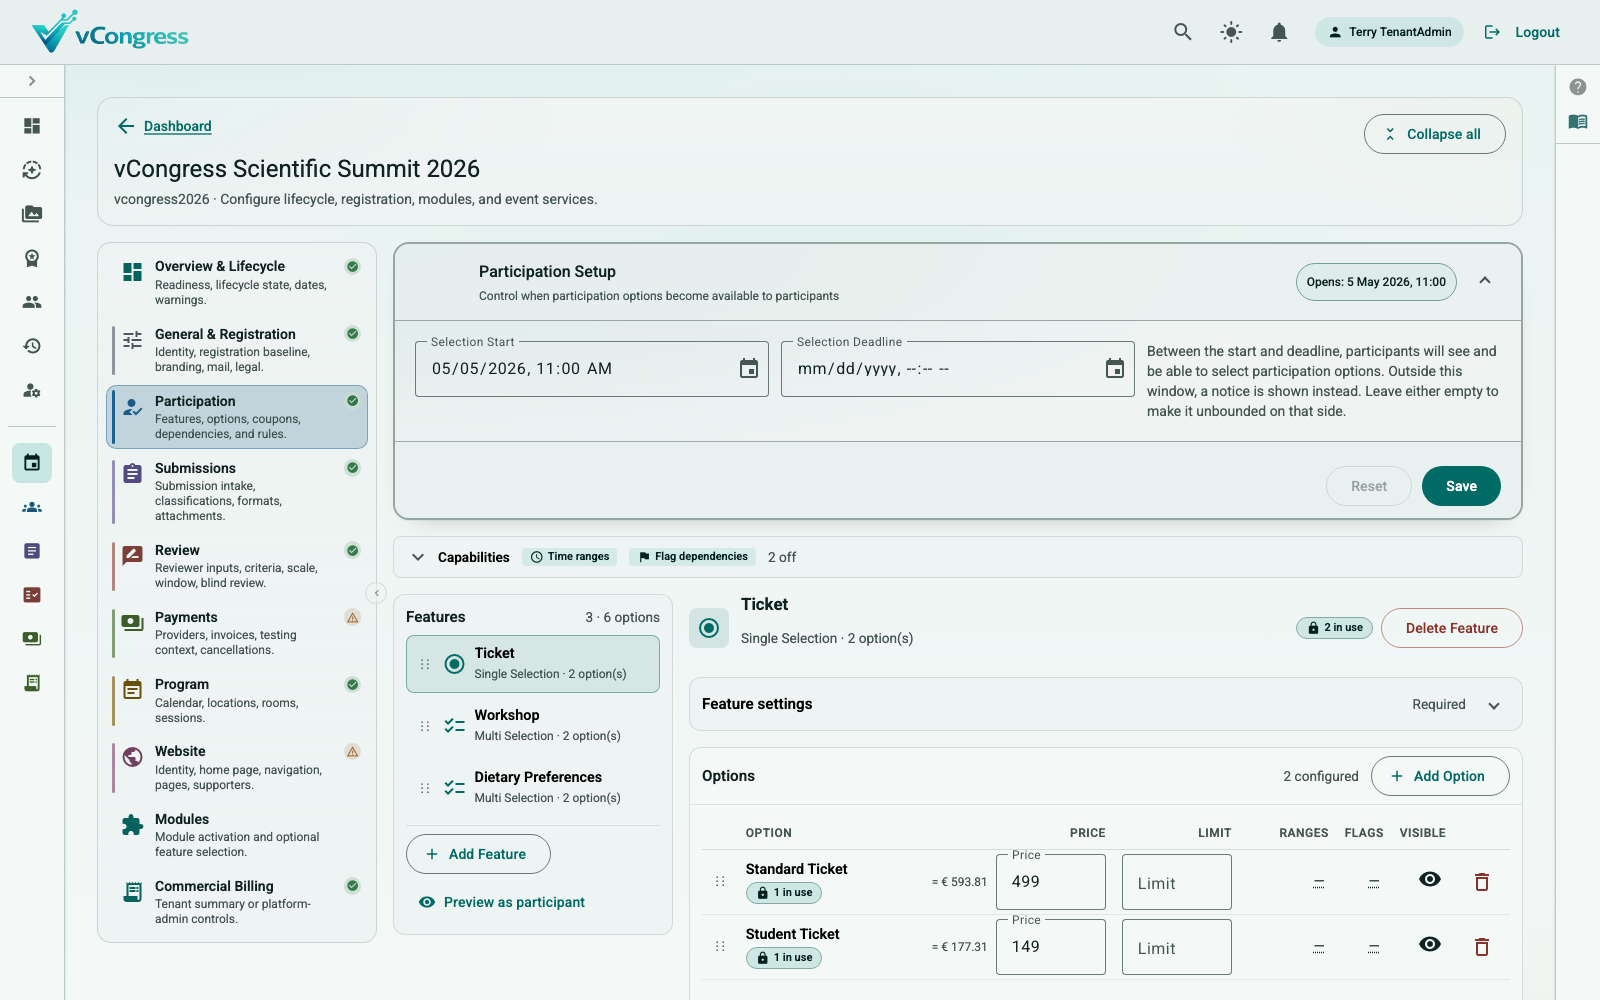Click Standard Ticket price field
This screenshot has width=1600, height=1000.
pos(1051,882)
